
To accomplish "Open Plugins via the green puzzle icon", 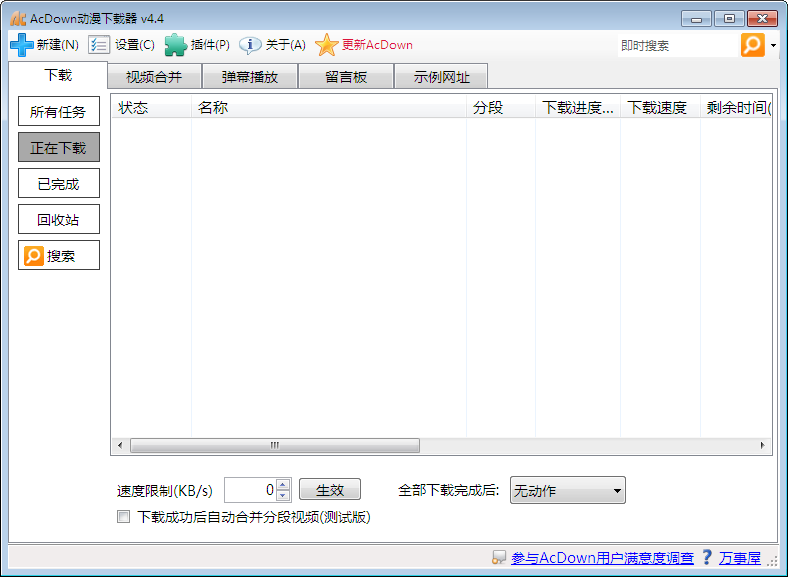I will [175, 45].
